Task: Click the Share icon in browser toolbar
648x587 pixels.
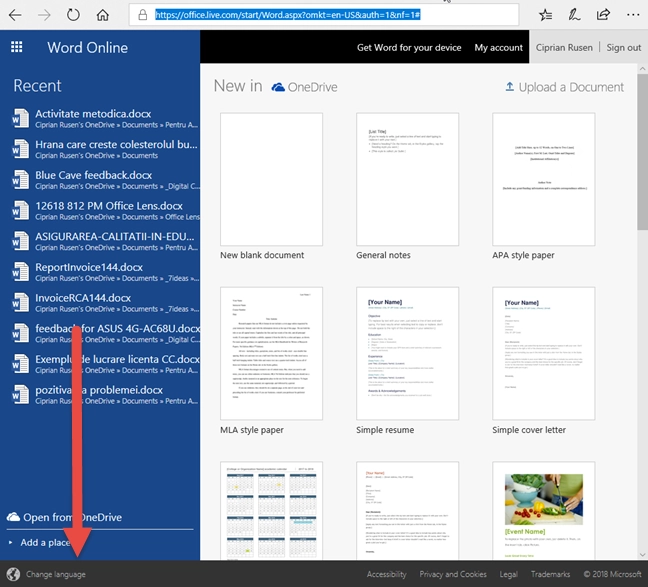Action: pos(603,15)
